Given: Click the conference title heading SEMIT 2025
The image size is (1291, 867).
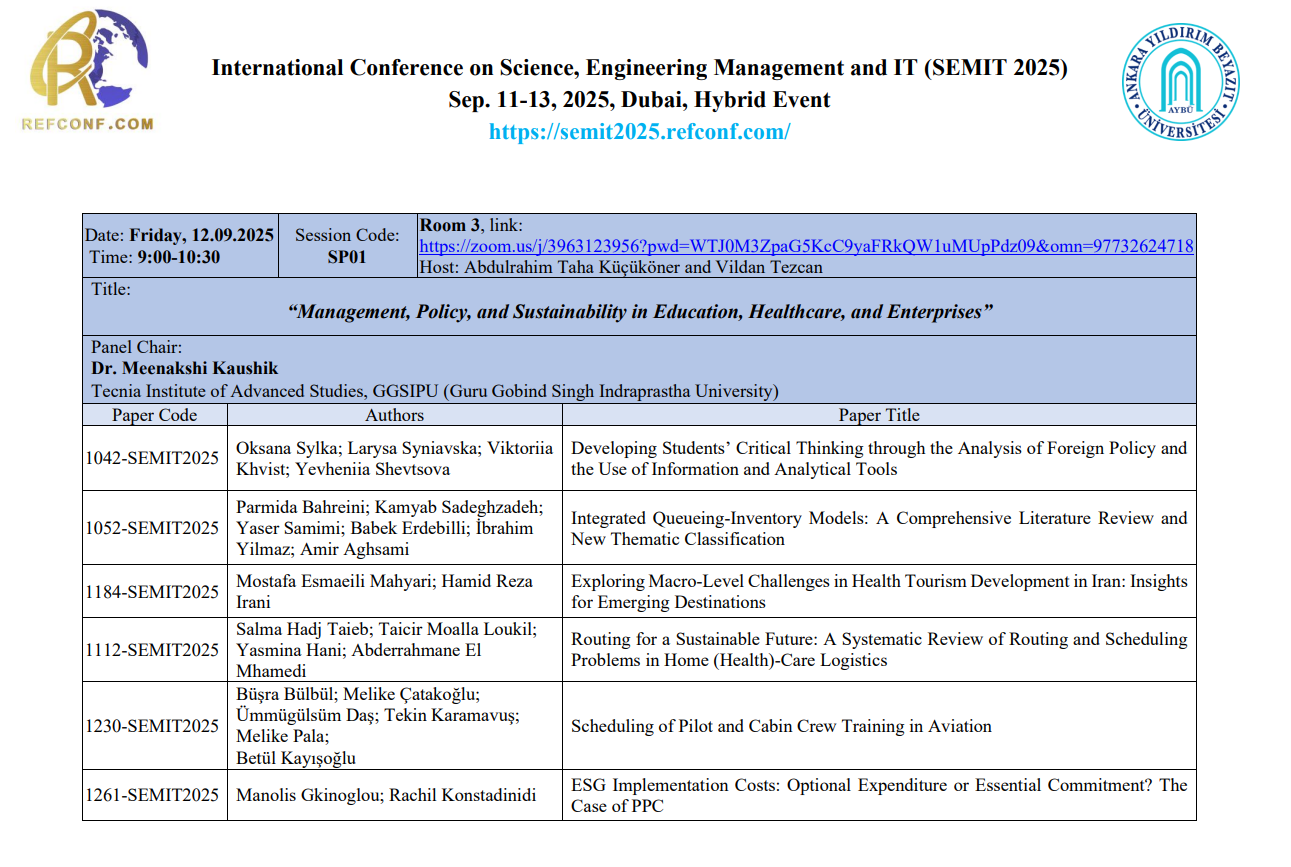Looking at the screenshot, I should pos(639,68).
